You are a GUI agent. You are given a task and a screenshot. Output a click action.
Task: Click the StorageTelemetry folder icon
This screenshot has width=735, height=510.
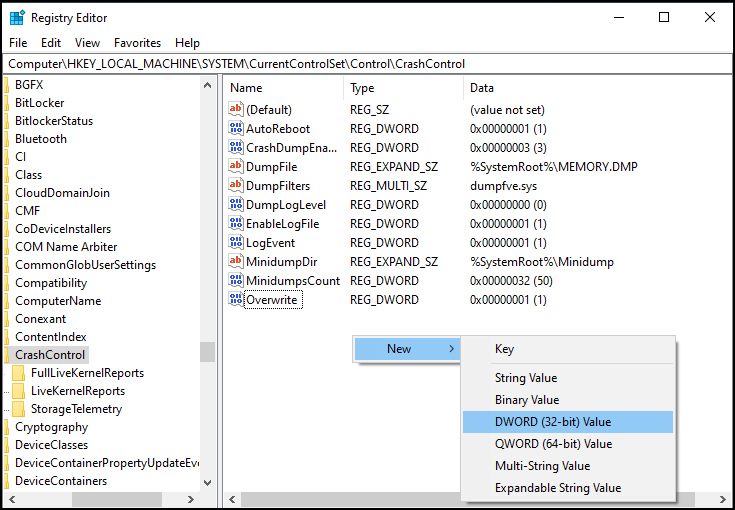19,409
